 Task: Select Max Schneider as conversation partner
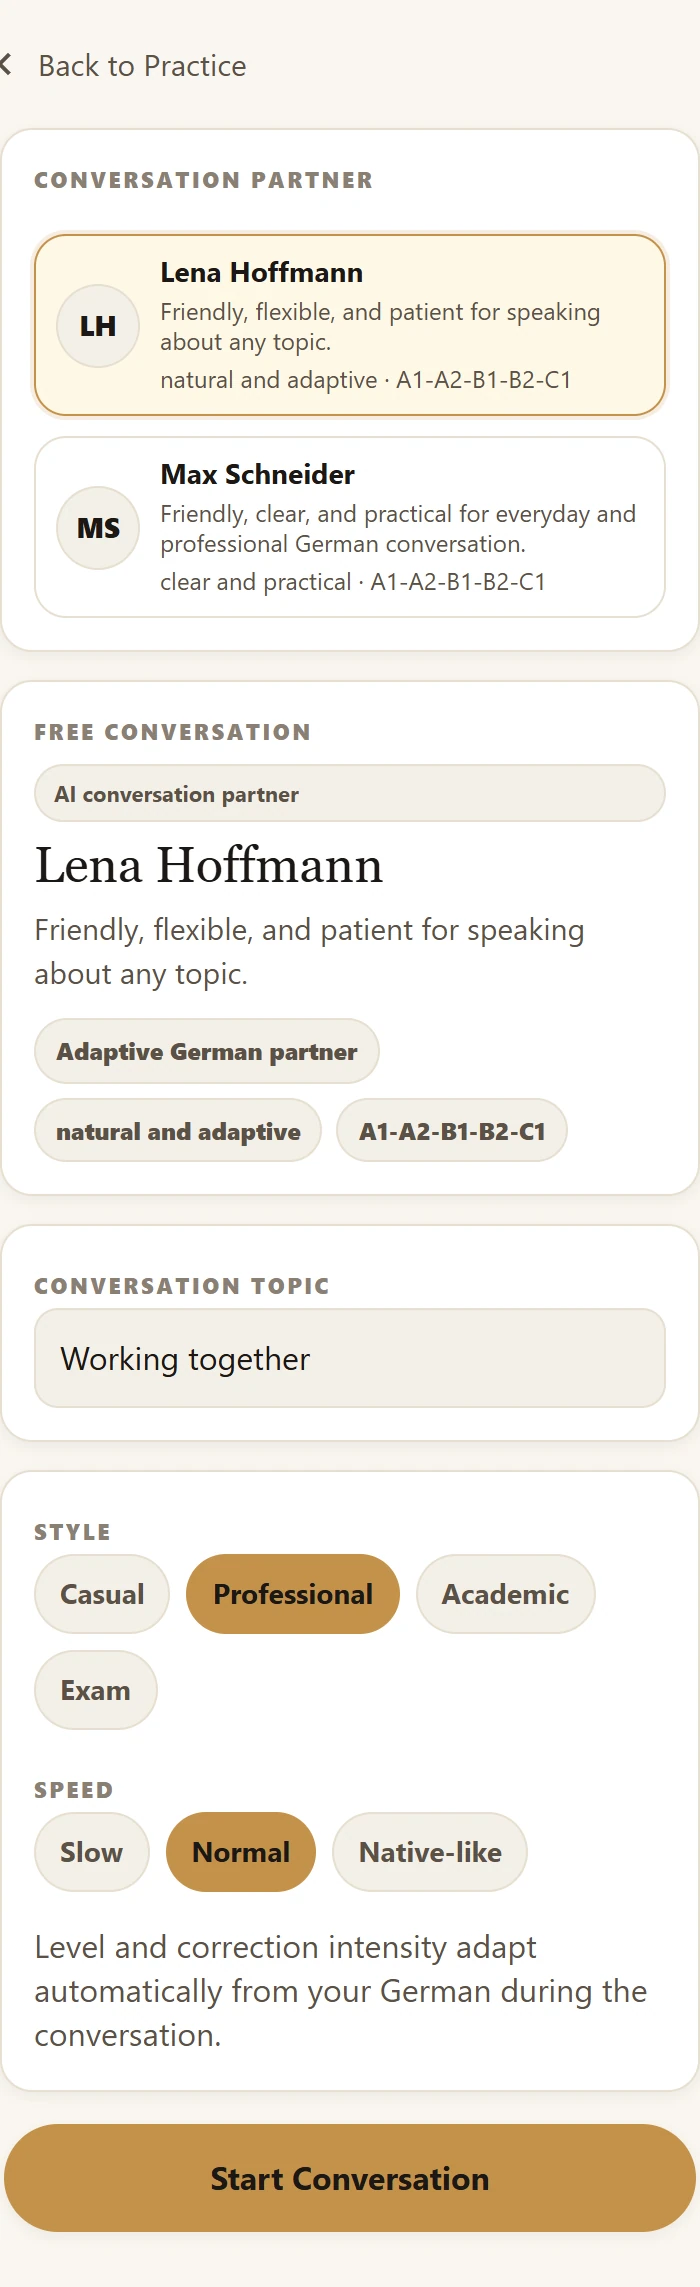coord(350,527)
